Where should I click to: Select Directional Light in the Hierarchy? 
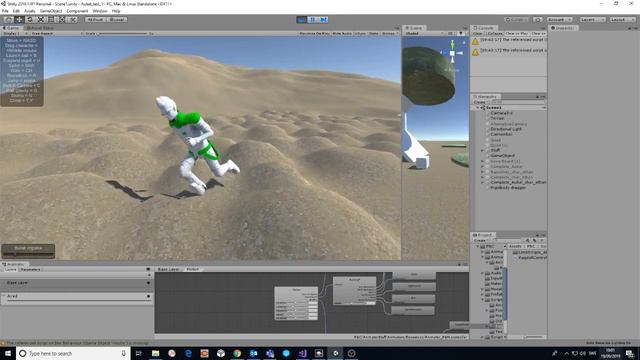click(506, 129)
